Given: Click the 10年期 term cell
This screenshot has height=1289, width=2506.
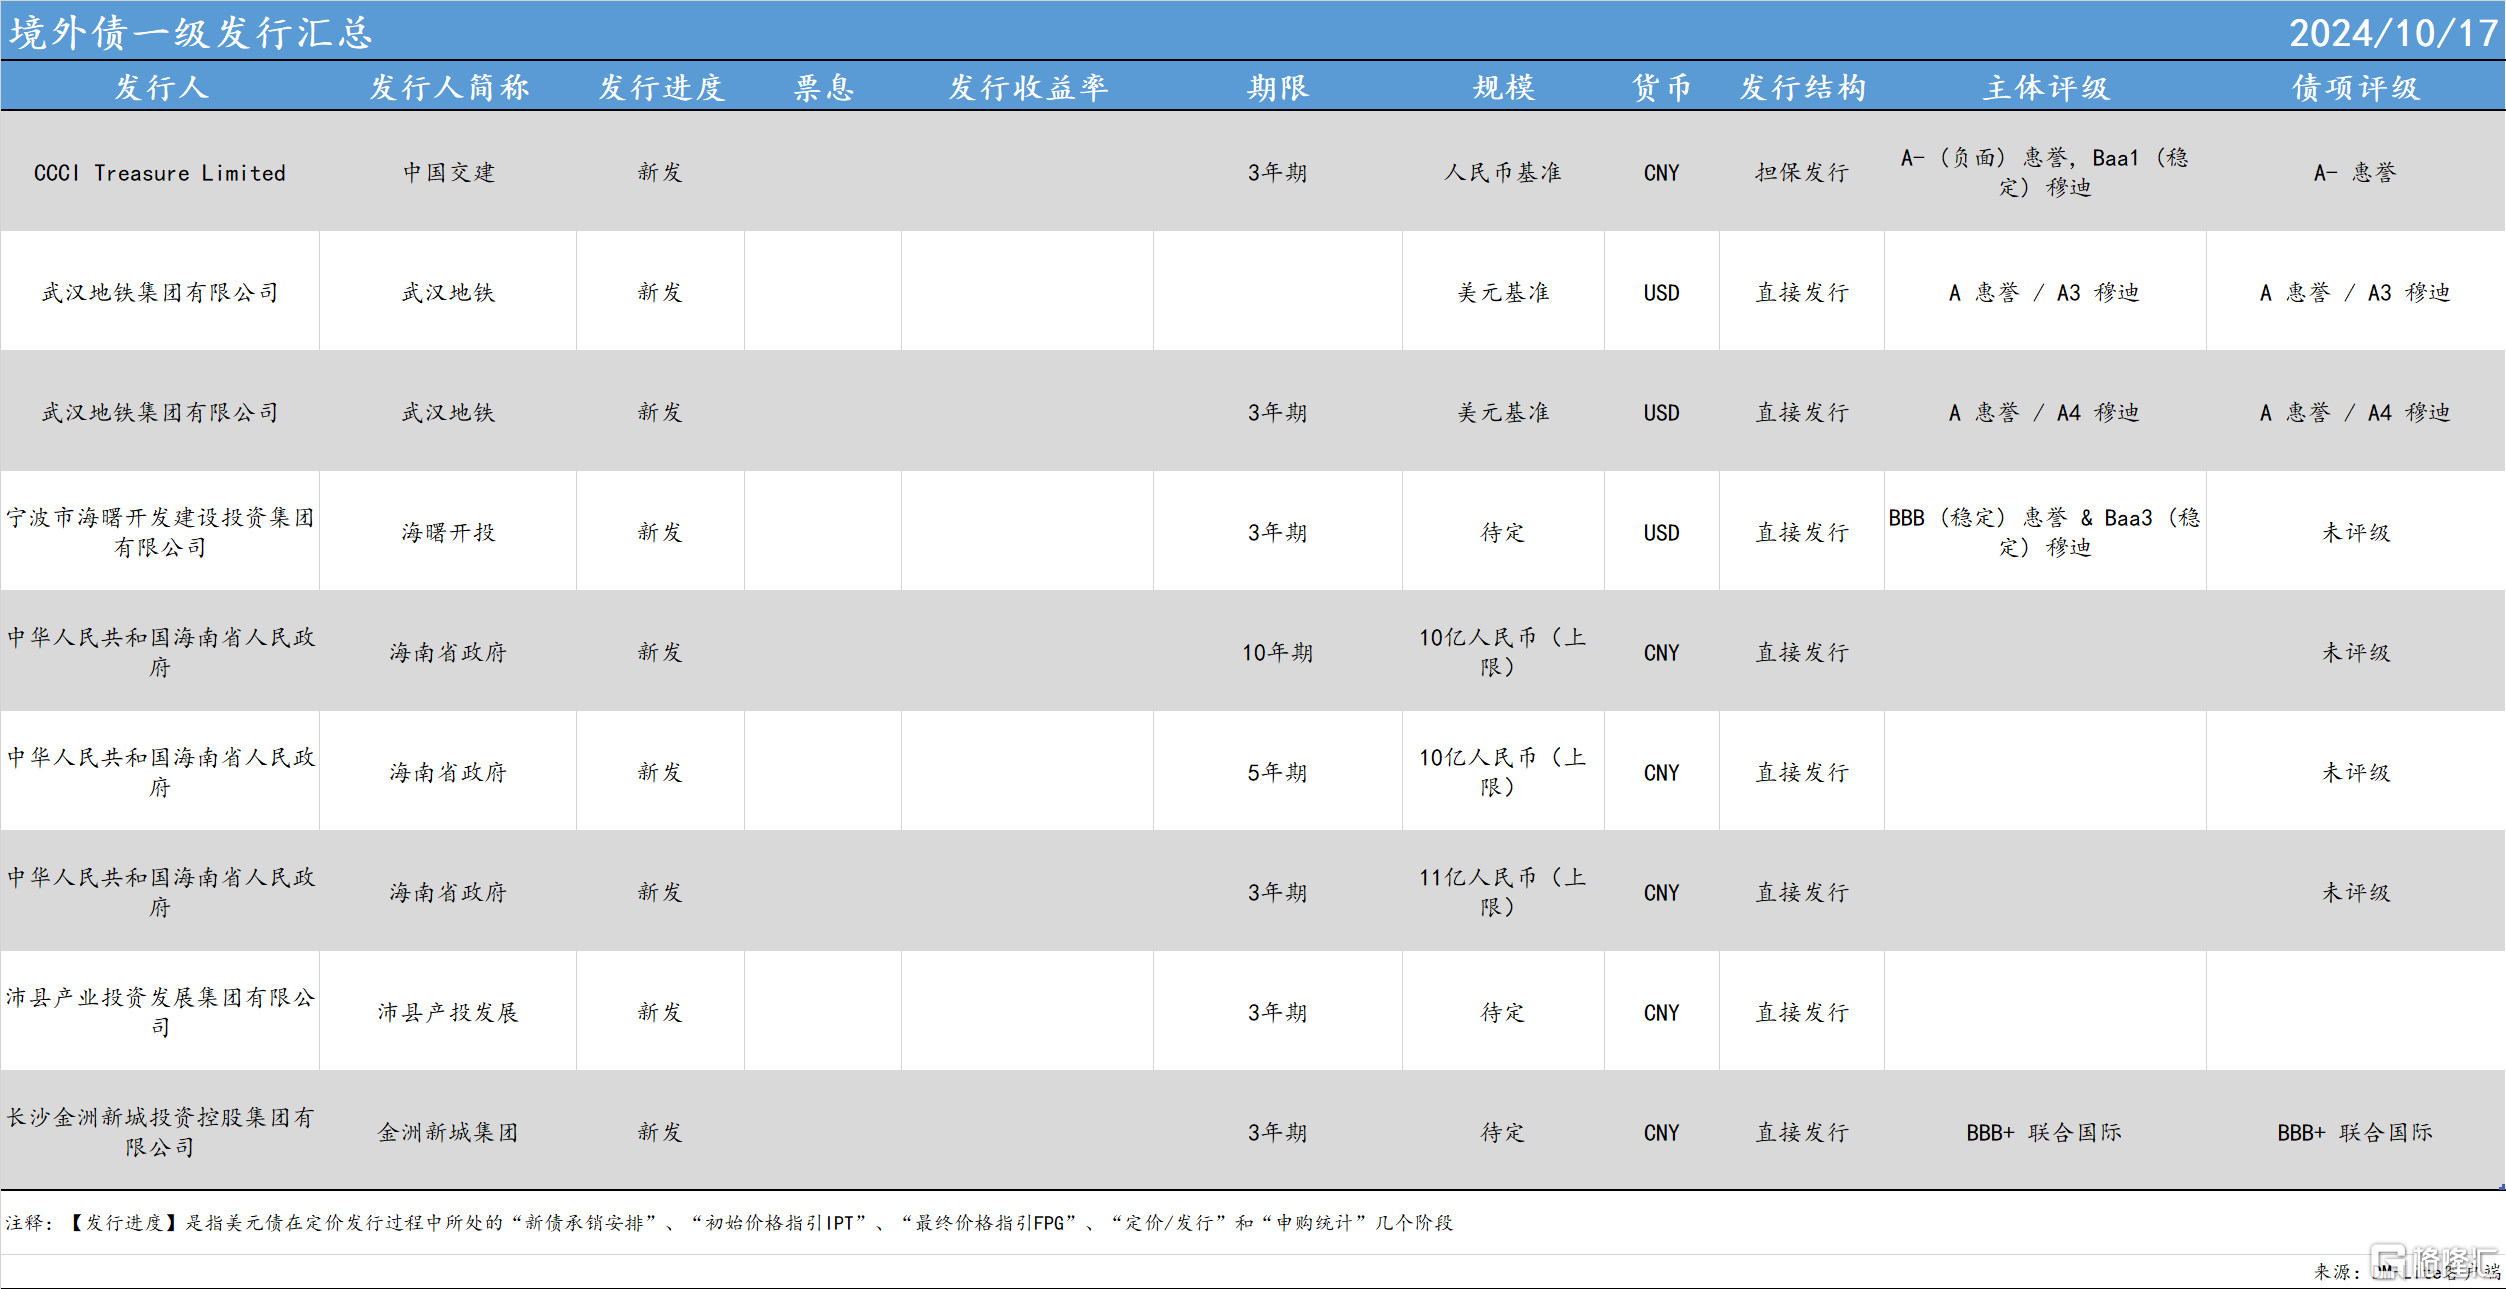Looking at the screenshot, I should click(1277, 652).
